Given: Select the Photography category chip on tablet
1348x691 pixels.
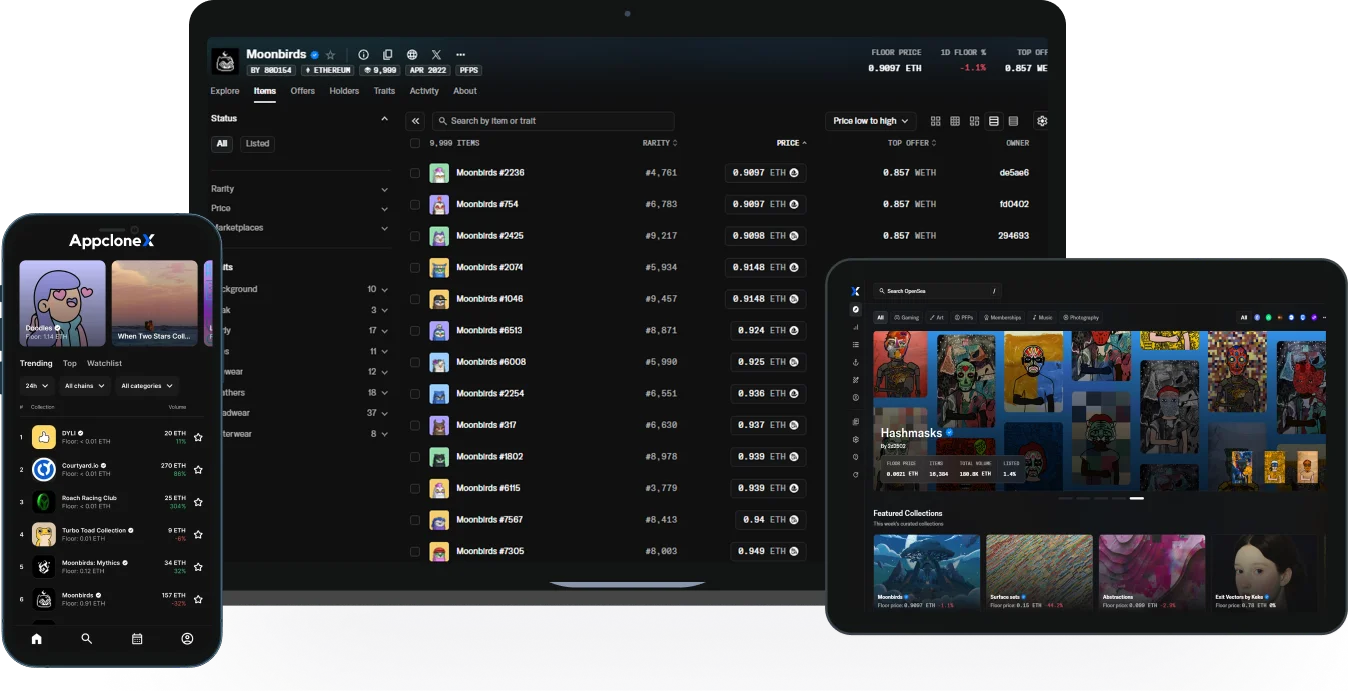Looking at the screenshot, I should point(1081,317).
